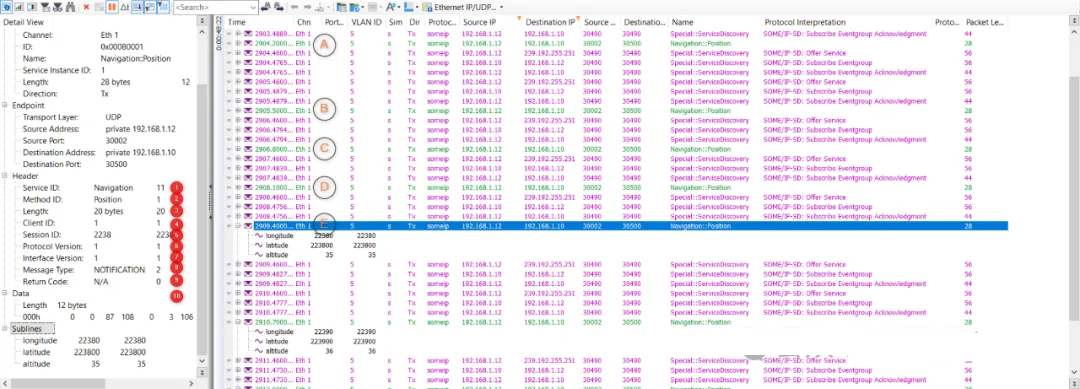Viewport: 1080px width, 389px height.
Task: Collapse the Sublines section in Detail View
Action: (4, 329)
